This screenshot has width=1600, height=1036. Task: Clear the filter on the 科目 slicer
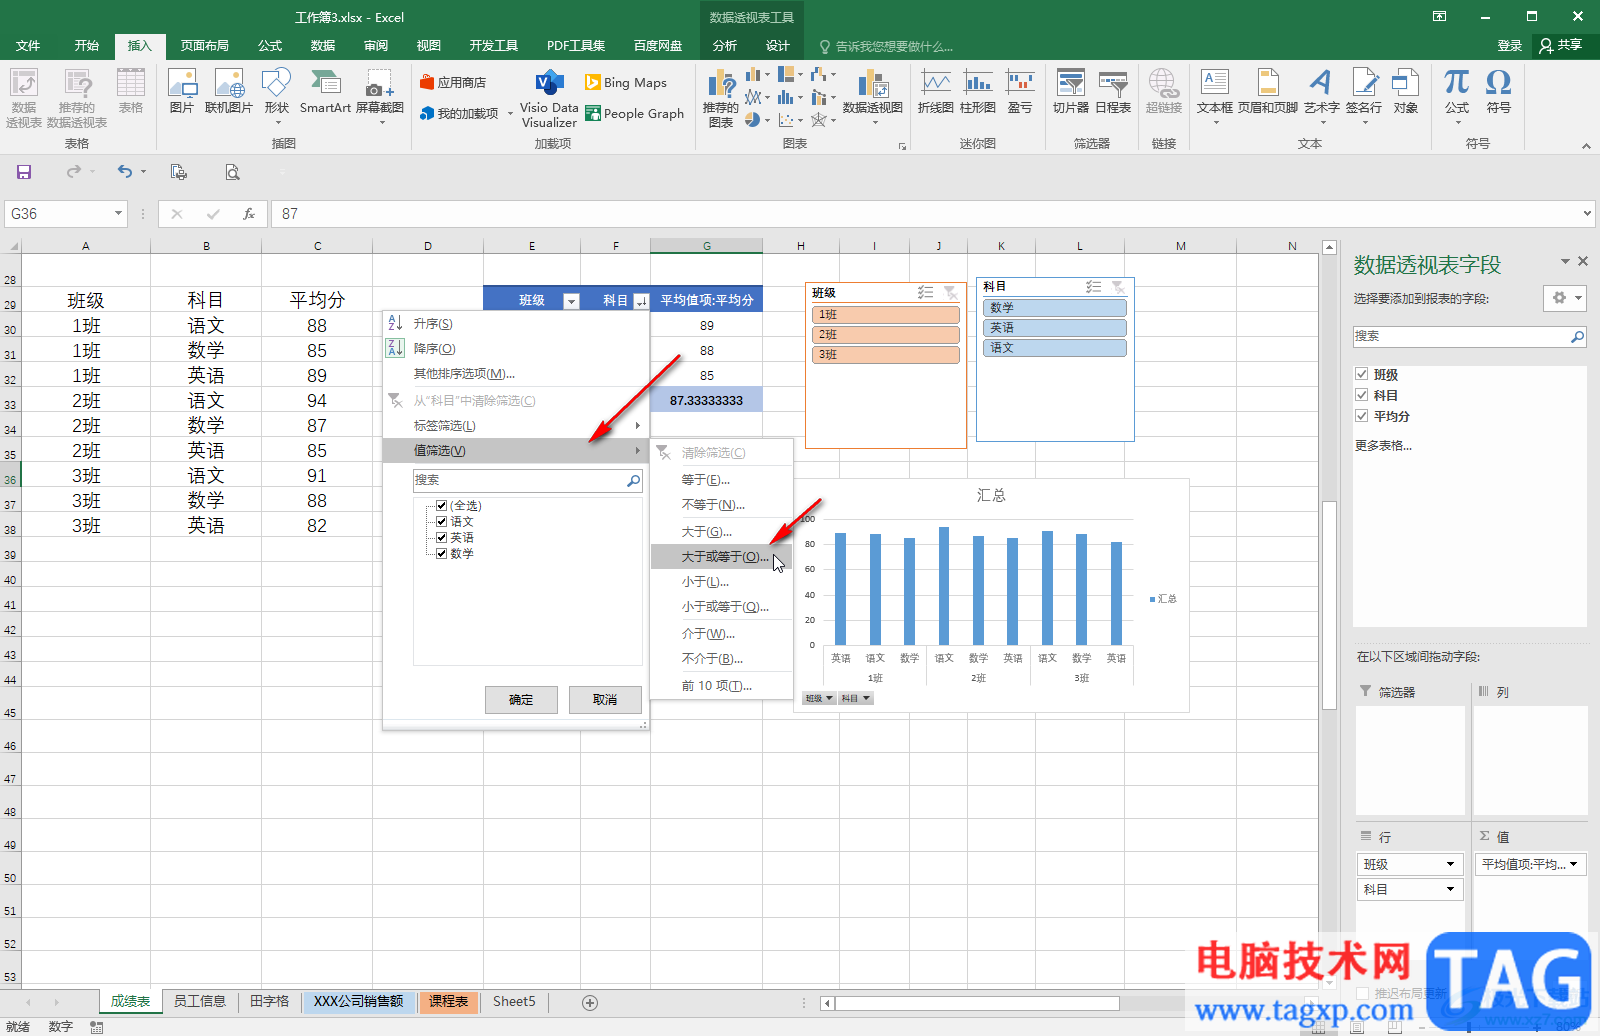[1118, 287]
